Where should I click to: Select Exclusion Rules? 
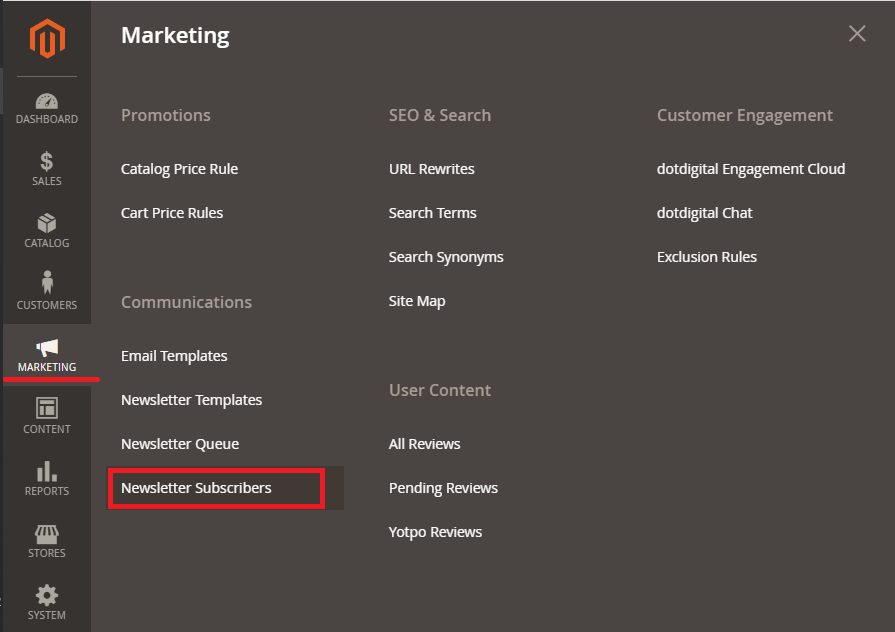(707, 257)
